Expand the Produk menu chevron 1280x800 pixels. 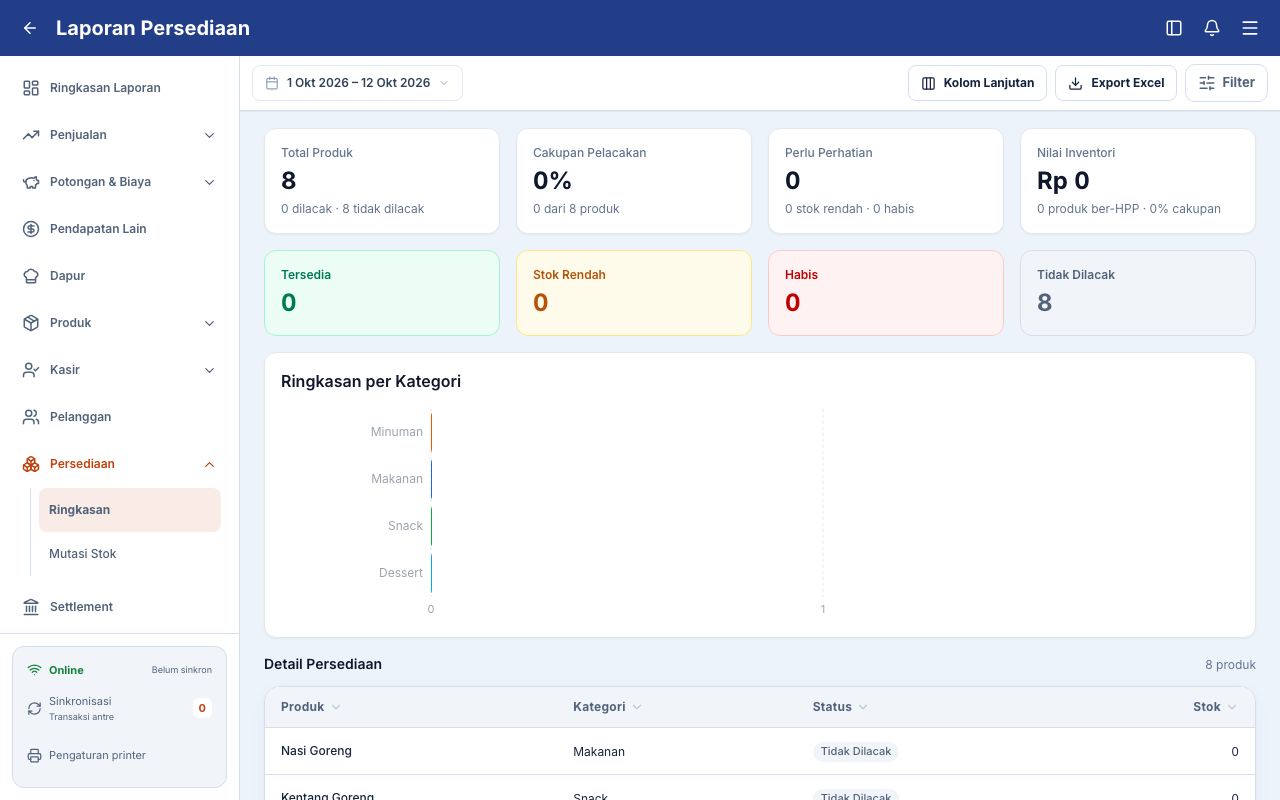(x=210, y=323)
